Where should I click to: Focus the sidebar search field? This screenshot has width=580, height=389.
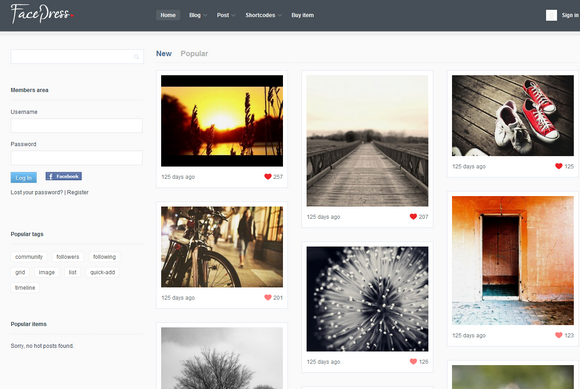(x=77, y=57)
